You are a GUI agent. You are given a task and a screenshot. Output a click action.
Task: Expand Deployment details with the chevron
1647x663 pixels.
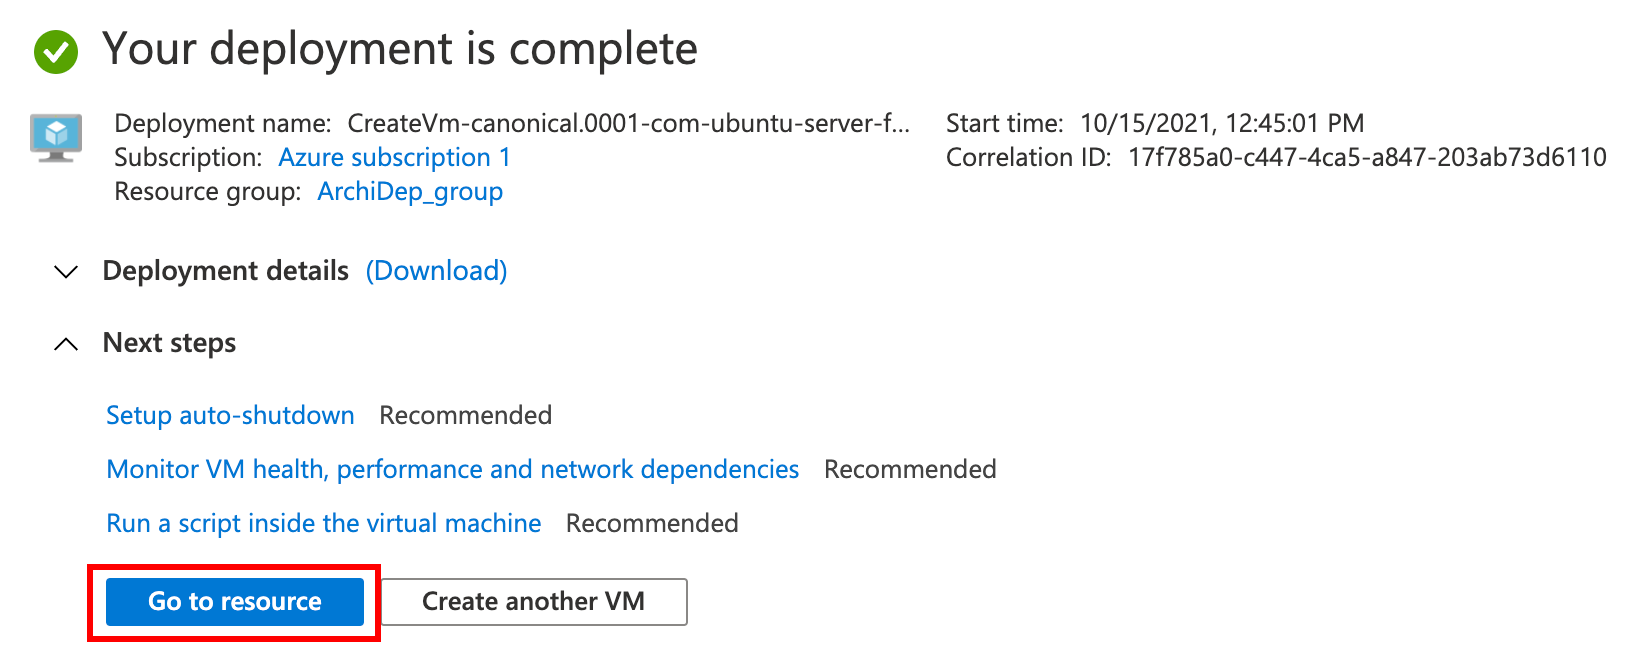(66, 272)
